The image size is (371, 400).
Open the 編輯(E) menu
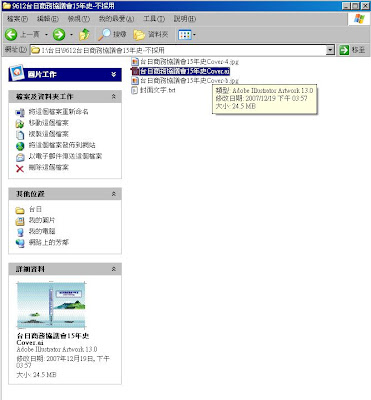(48, 19)
